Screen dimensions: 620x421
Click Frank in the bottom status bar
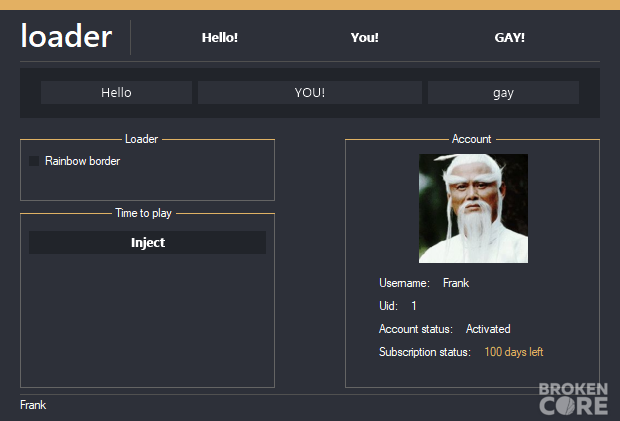tap(33, 405)
